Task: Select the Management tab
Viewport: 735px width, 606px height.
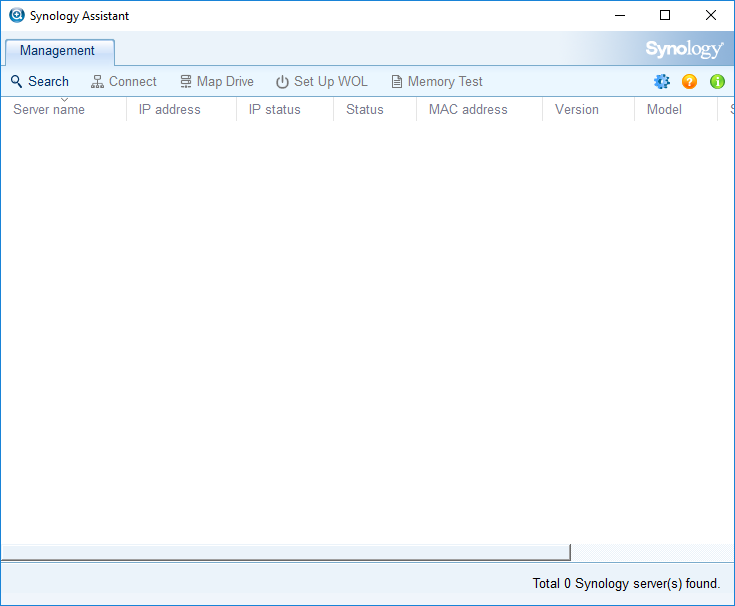Action: pyautogui.click(x=60, y=52)
